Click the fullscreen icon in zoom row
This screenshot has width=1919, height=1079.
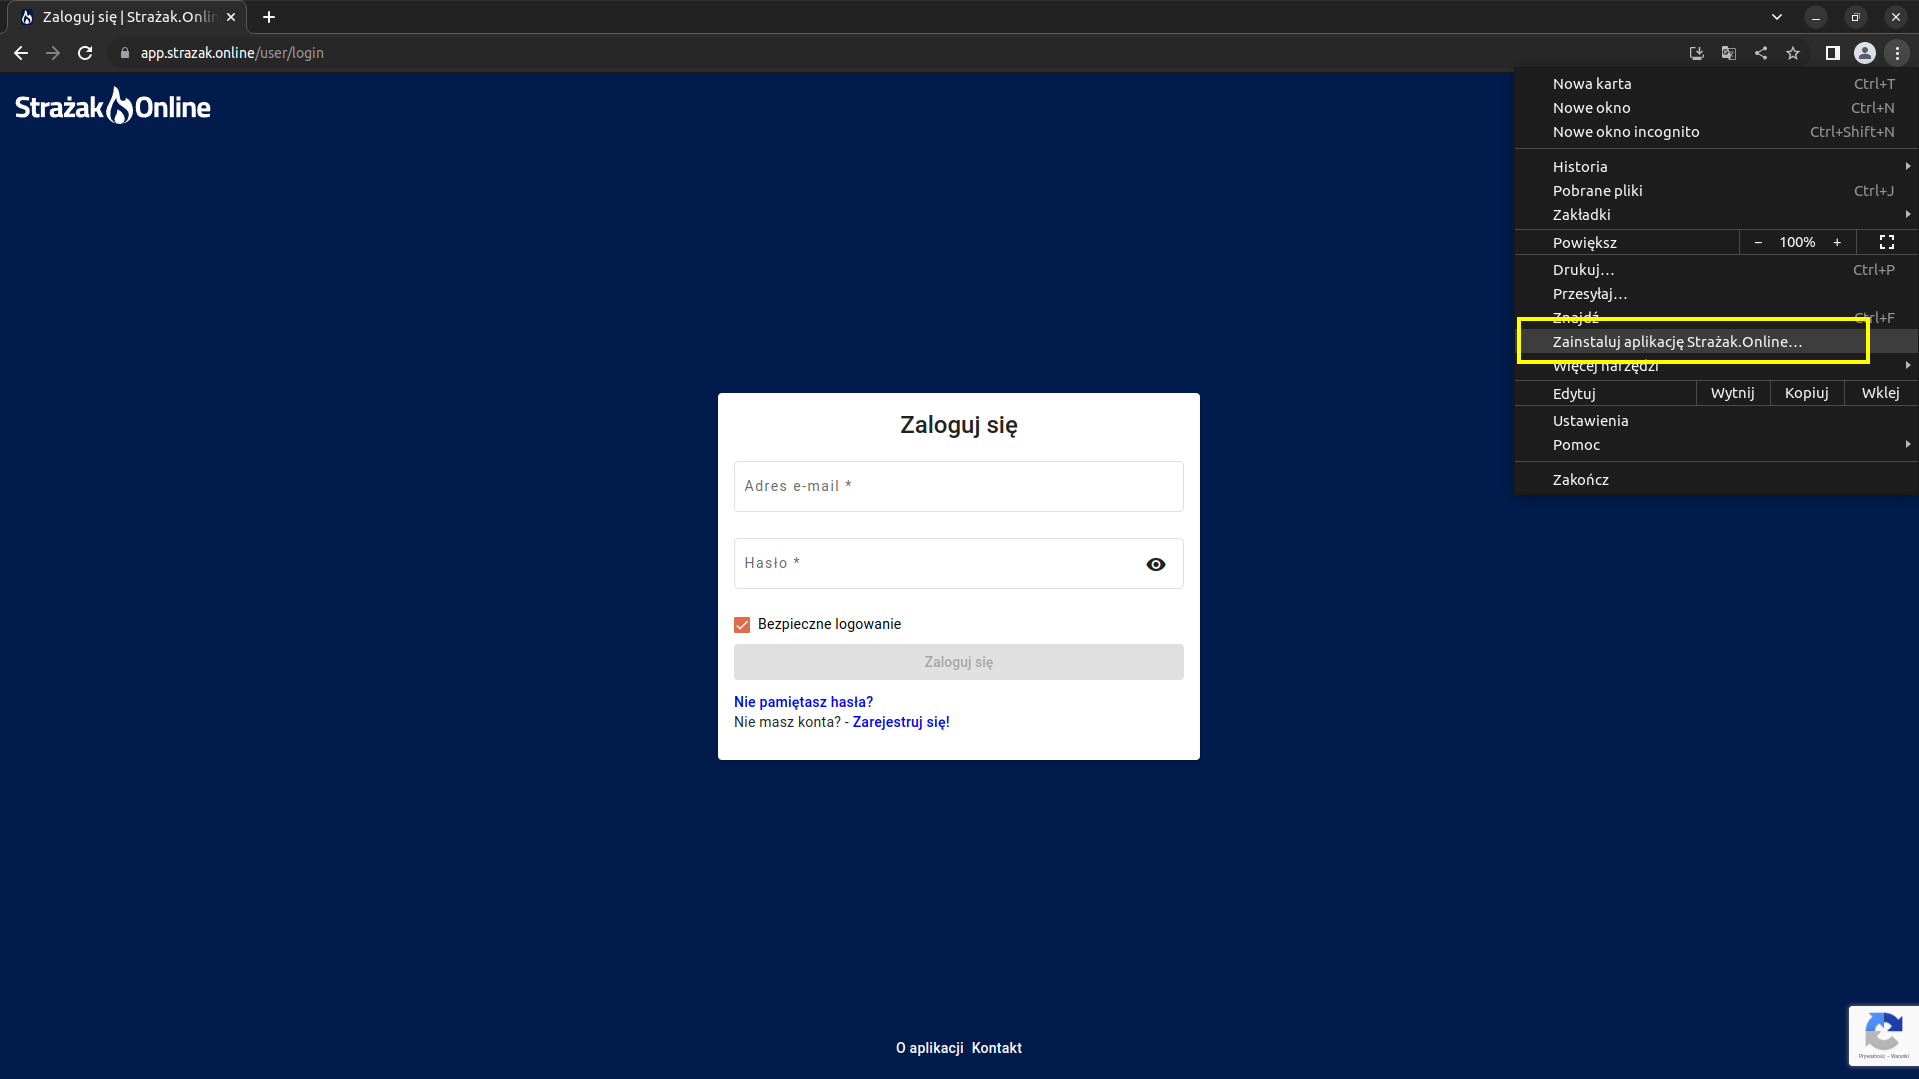point(1887,242)
